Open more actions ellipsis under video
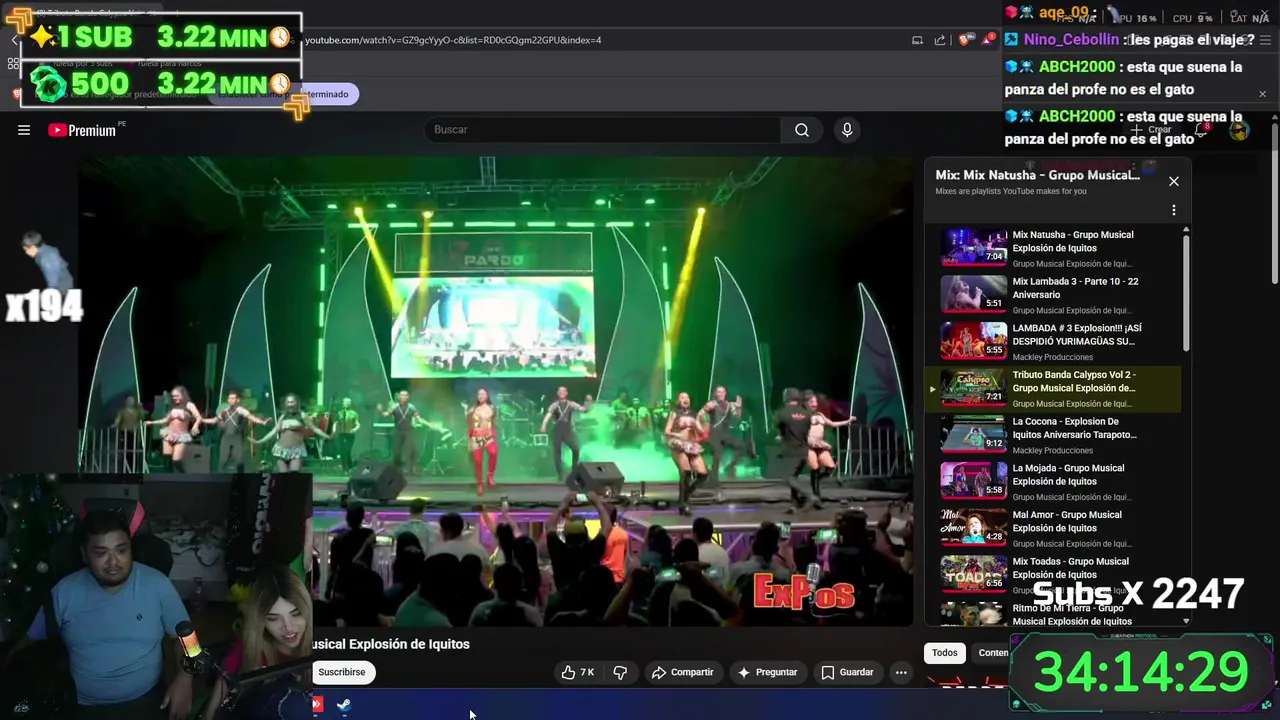The height and width of the screenshot is (720, 1280). pyautogui.click(x=901, y=672)
